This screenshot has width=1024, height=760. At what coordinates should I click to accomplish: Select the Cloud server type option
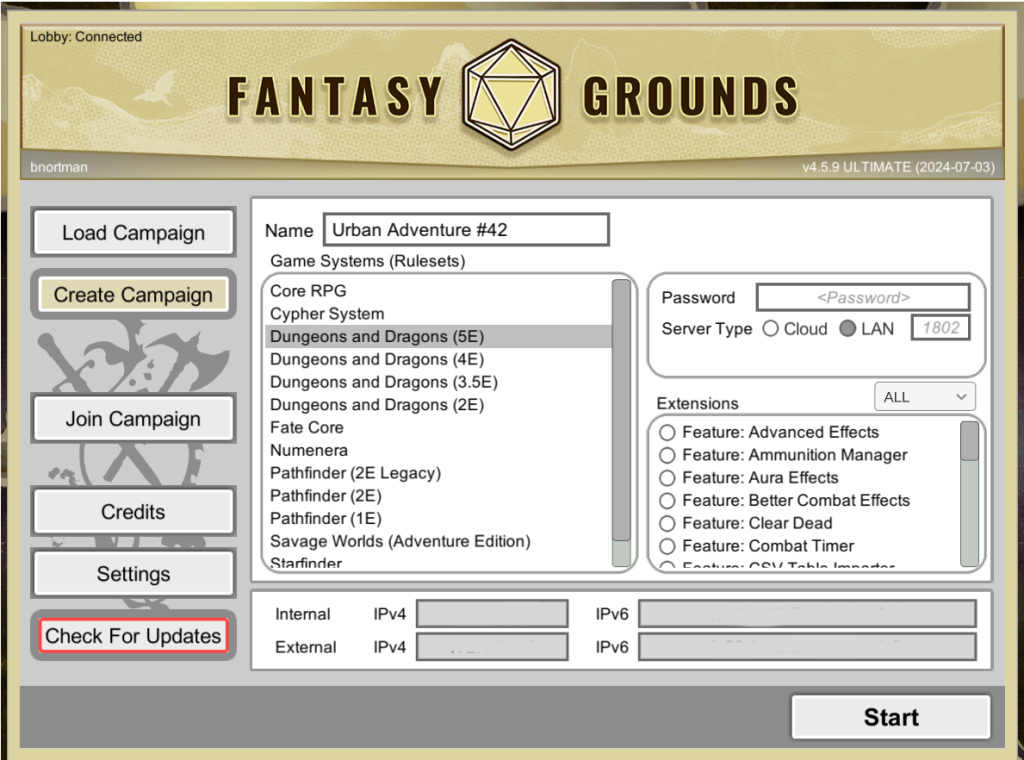(770, 329)
